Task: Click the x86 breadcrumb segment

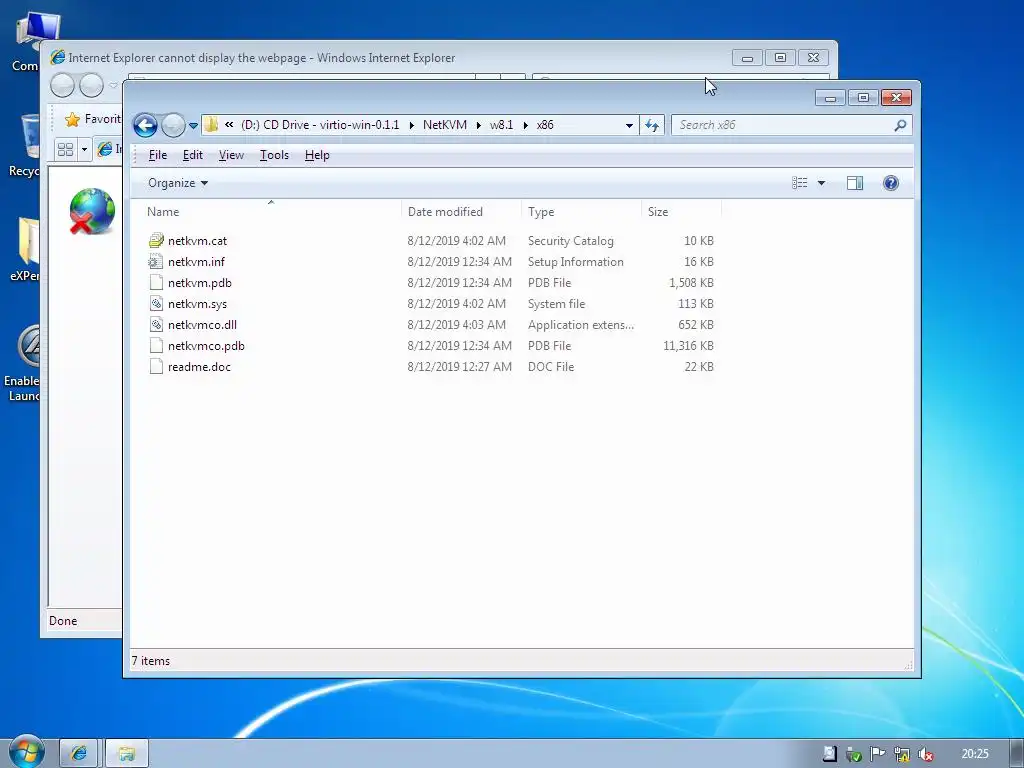Action: coord(545,125)
